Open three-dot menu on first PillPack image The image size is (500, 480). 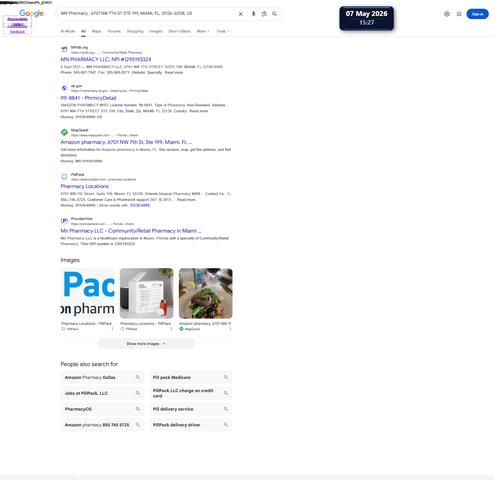pos(112,329)
